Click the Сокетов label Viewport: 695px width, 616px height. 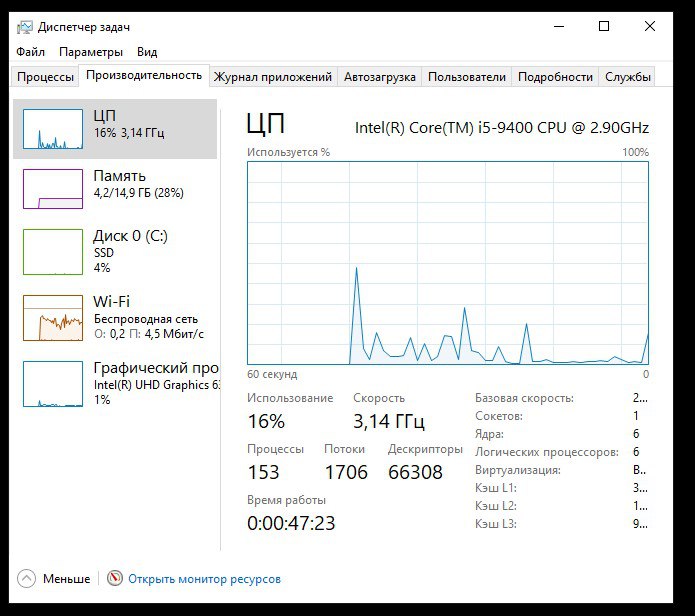pos(499,416)
